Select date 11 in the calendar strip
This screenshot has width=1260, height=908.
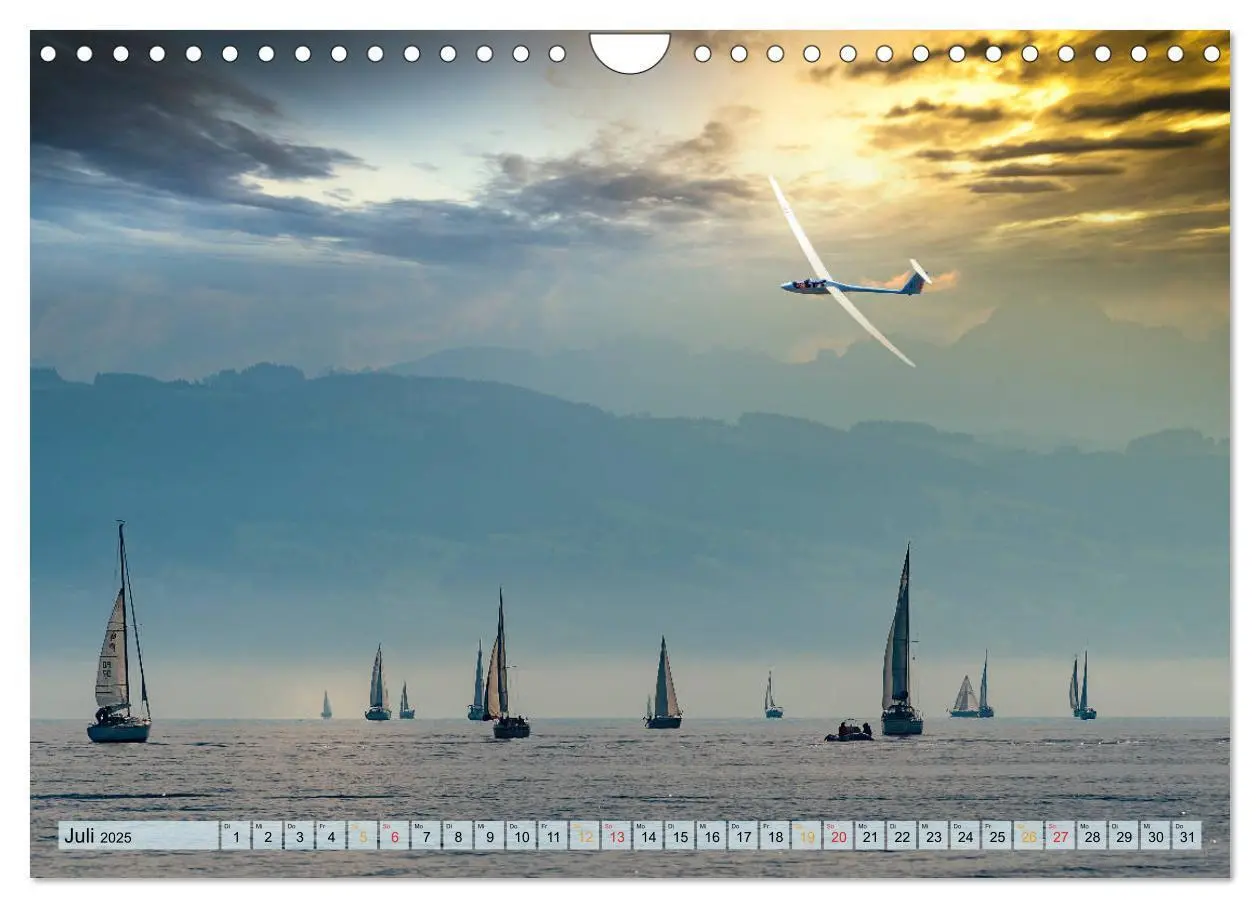click(x=553, y=836)
